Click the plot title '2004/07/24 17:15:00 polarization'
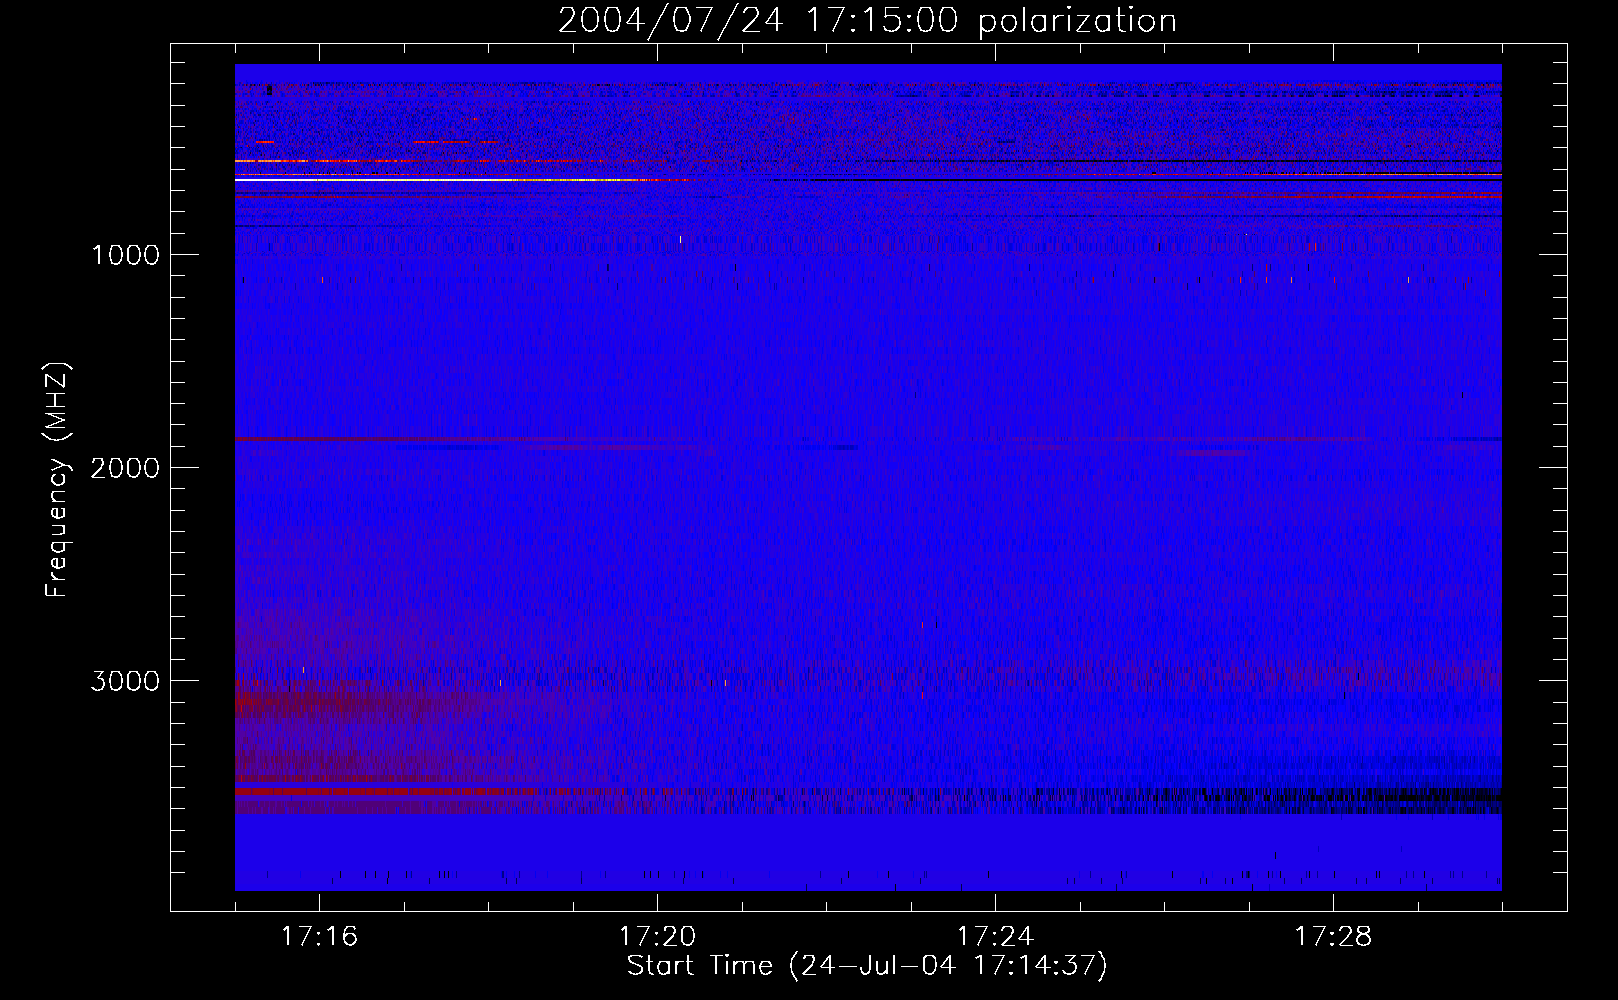This screenshot has height=1000, width=1618. coord(867,20)
